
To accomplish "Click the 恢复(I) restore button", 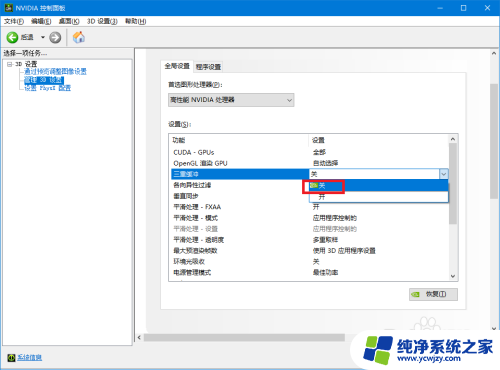I will (x=433, y=294).
